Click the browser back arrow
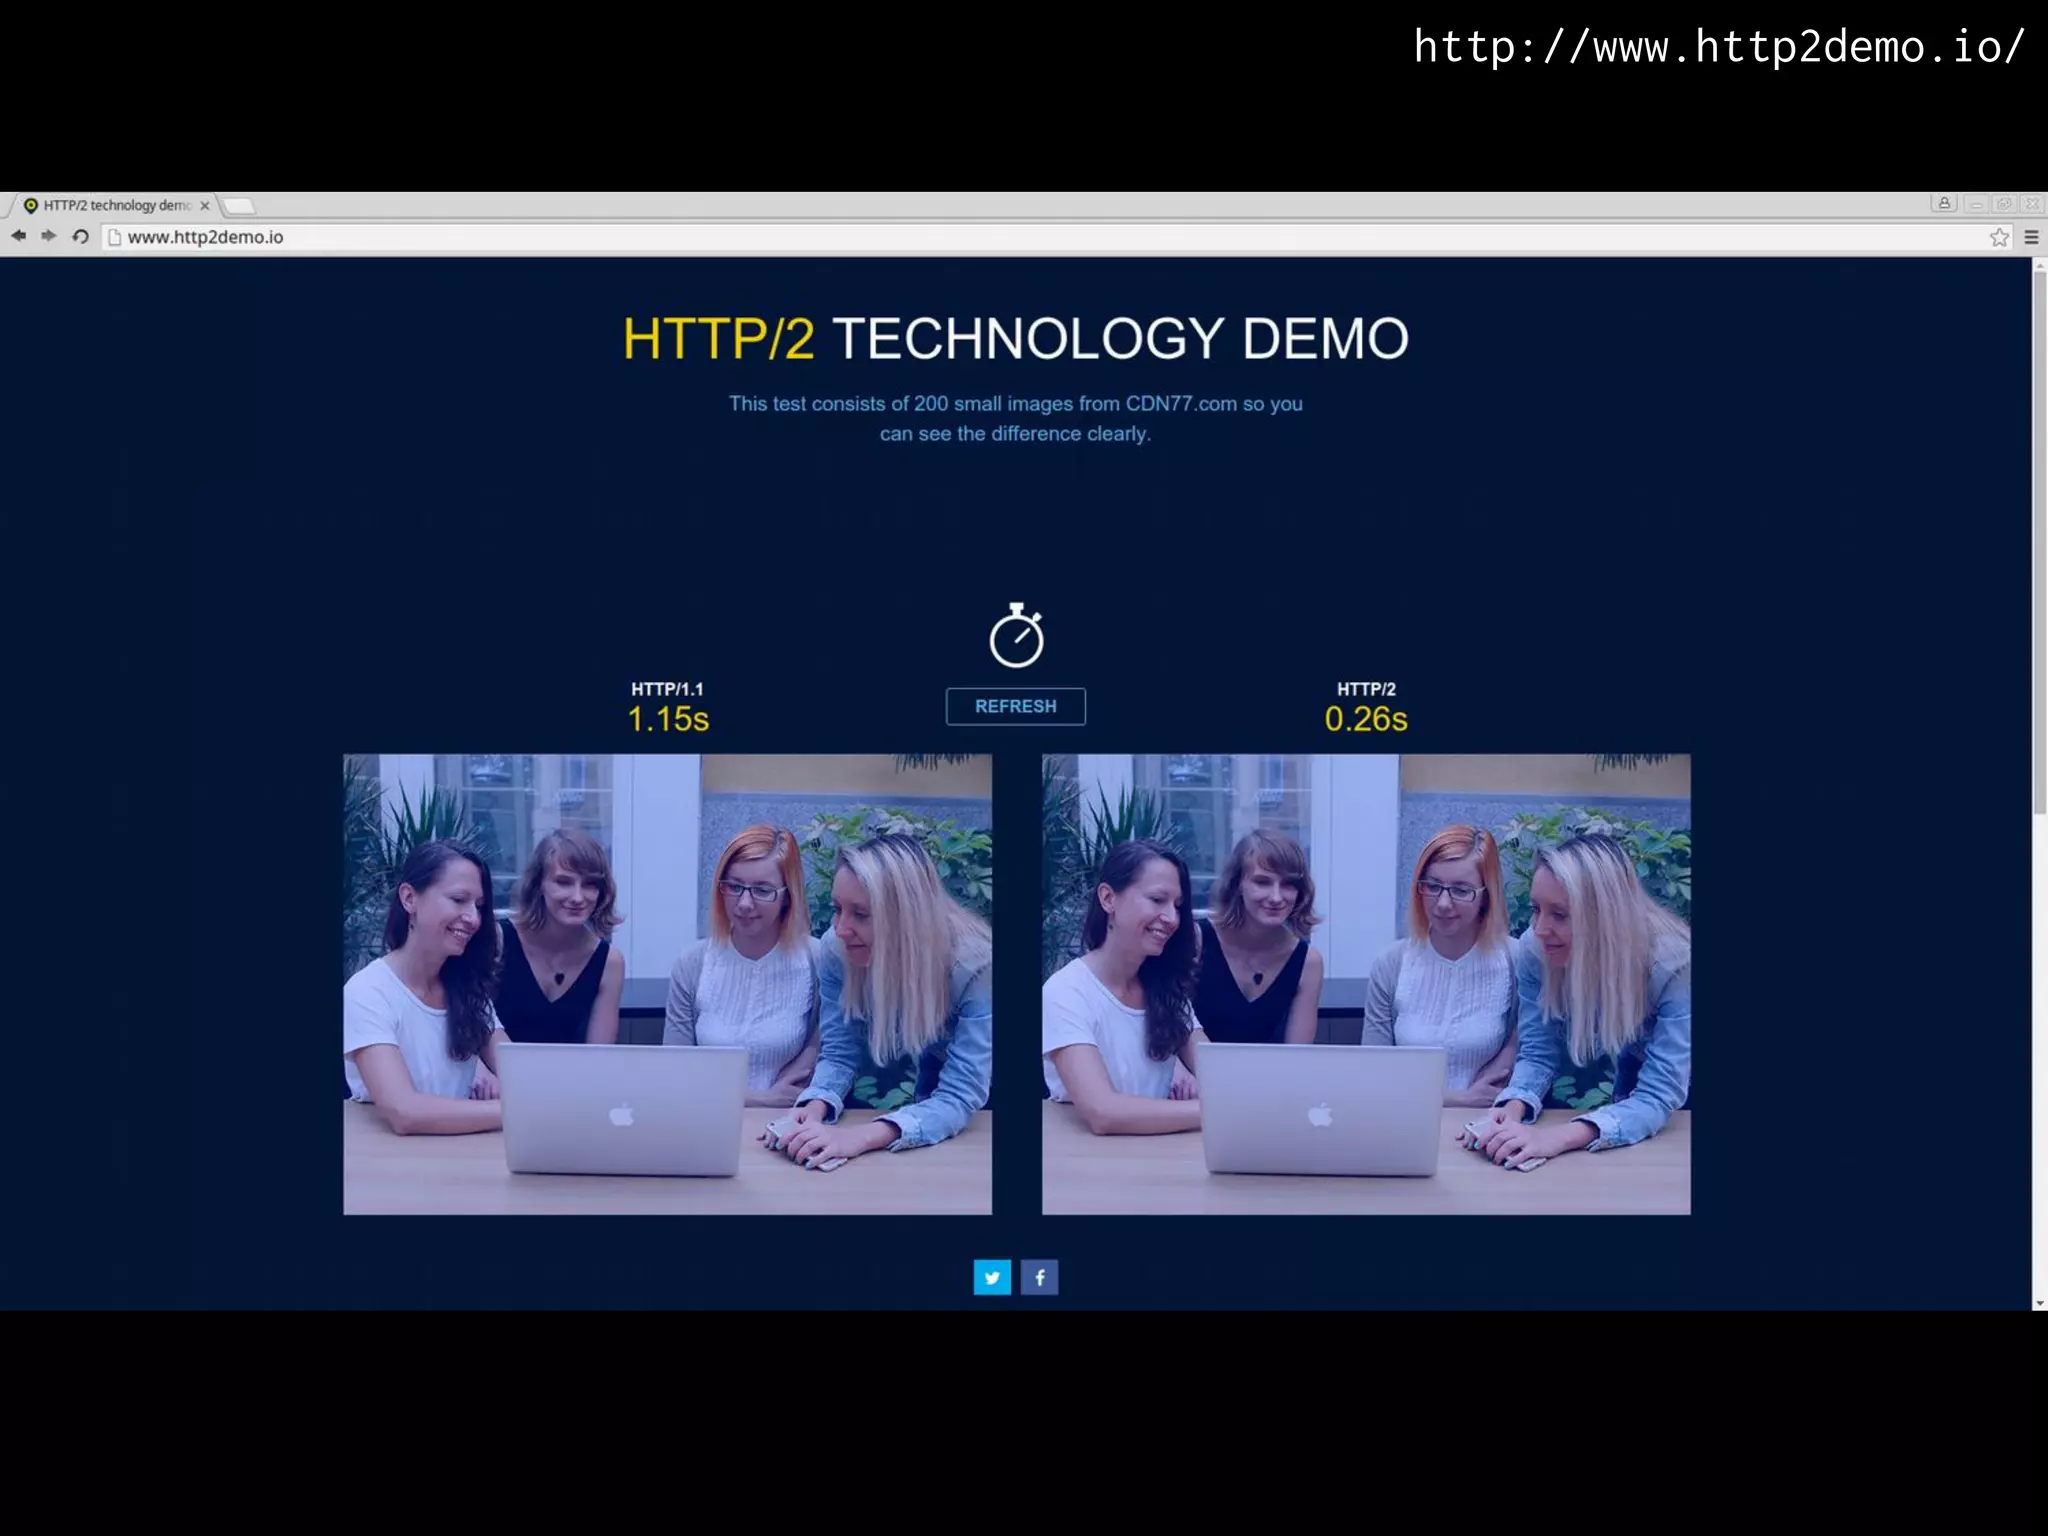 pyautogui.click(x=19, y=236)
